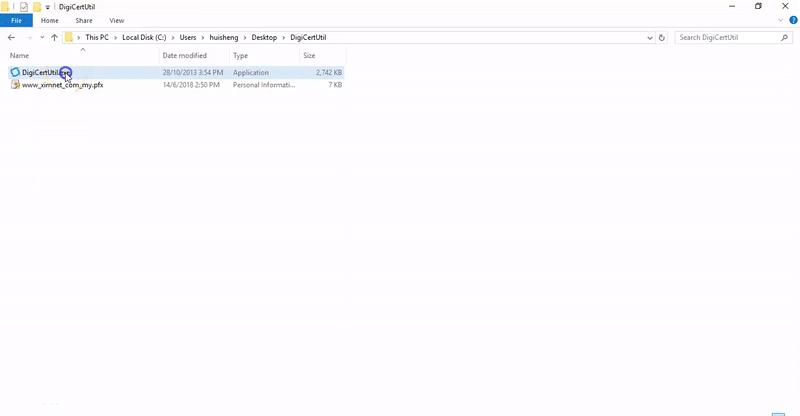Viewport: 800px width, 416px height.
Task: Click the folder icon in address bar
Action: click(x=68, y=37)
